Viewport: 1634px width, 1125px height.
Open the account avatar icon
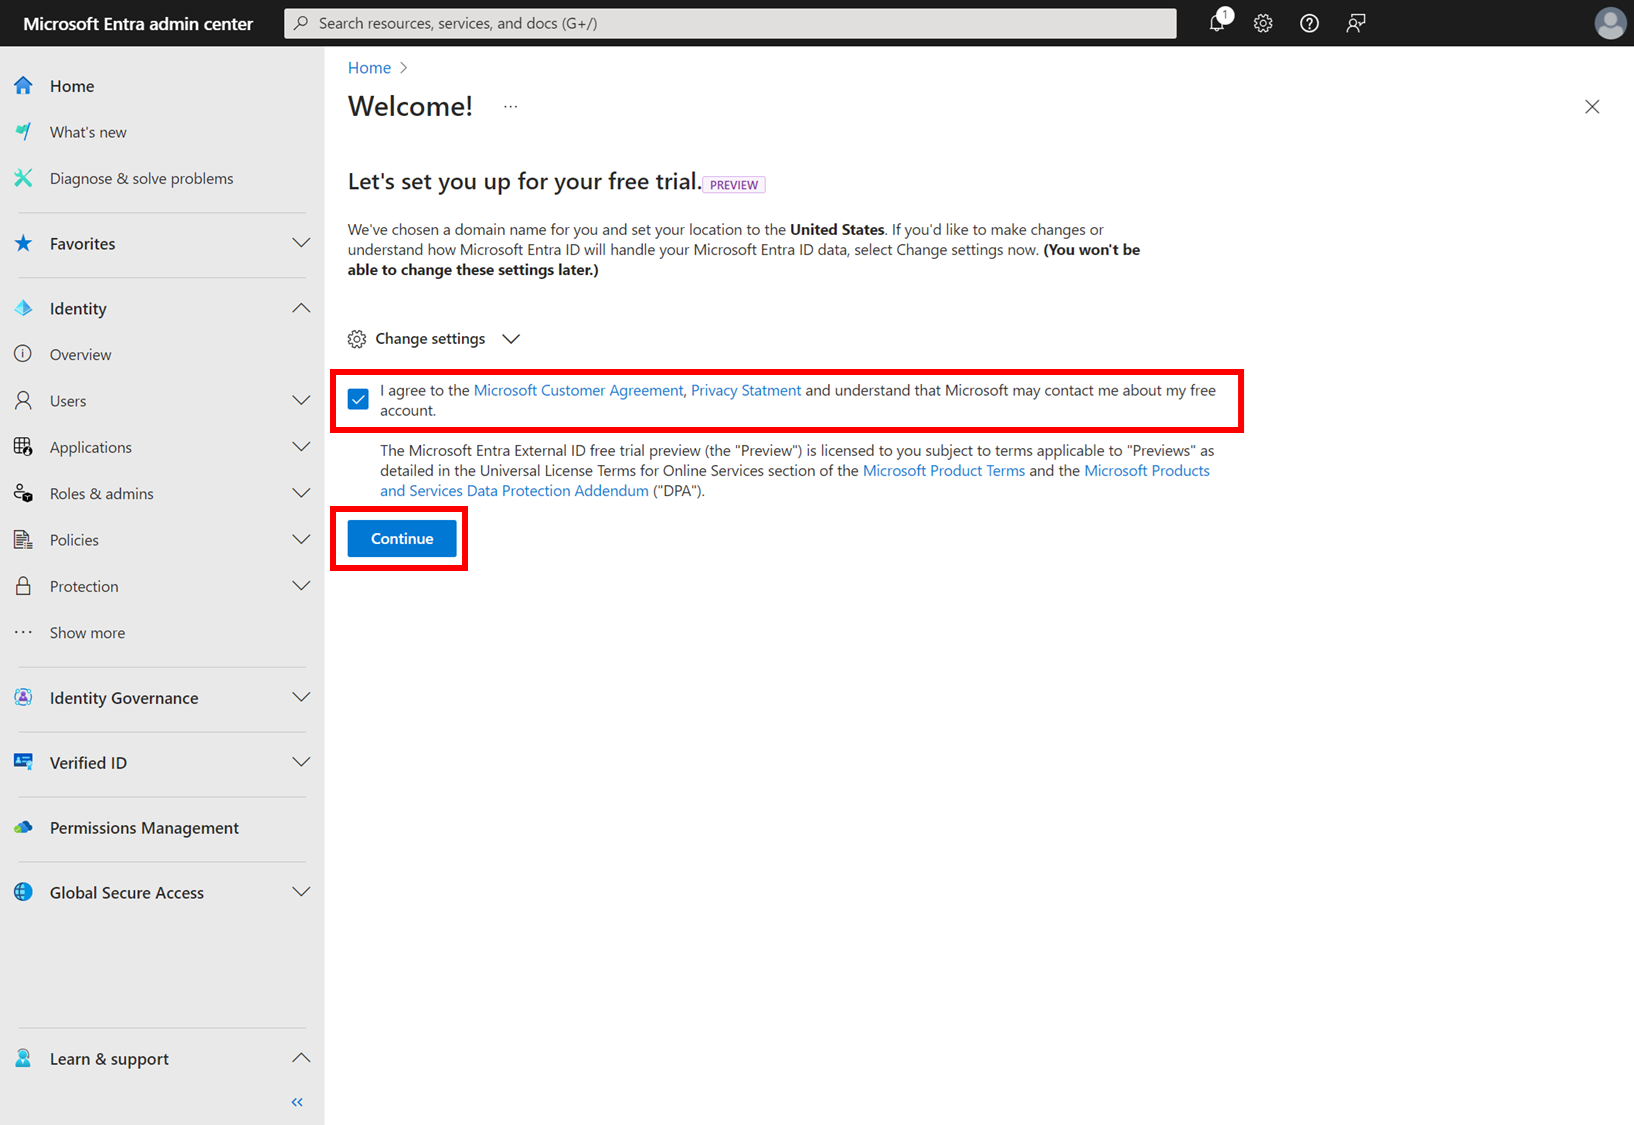1610,23
